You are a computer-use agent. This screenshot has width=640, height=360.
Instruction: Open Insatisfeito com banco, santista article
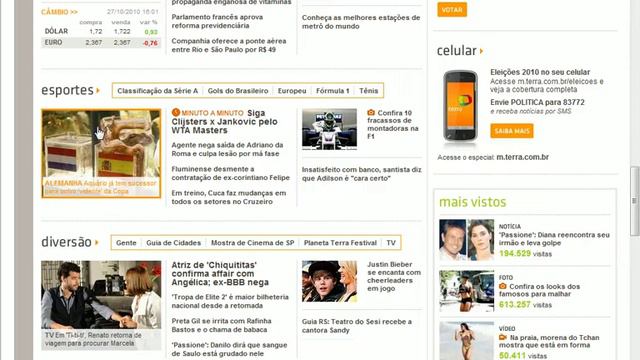362,174
